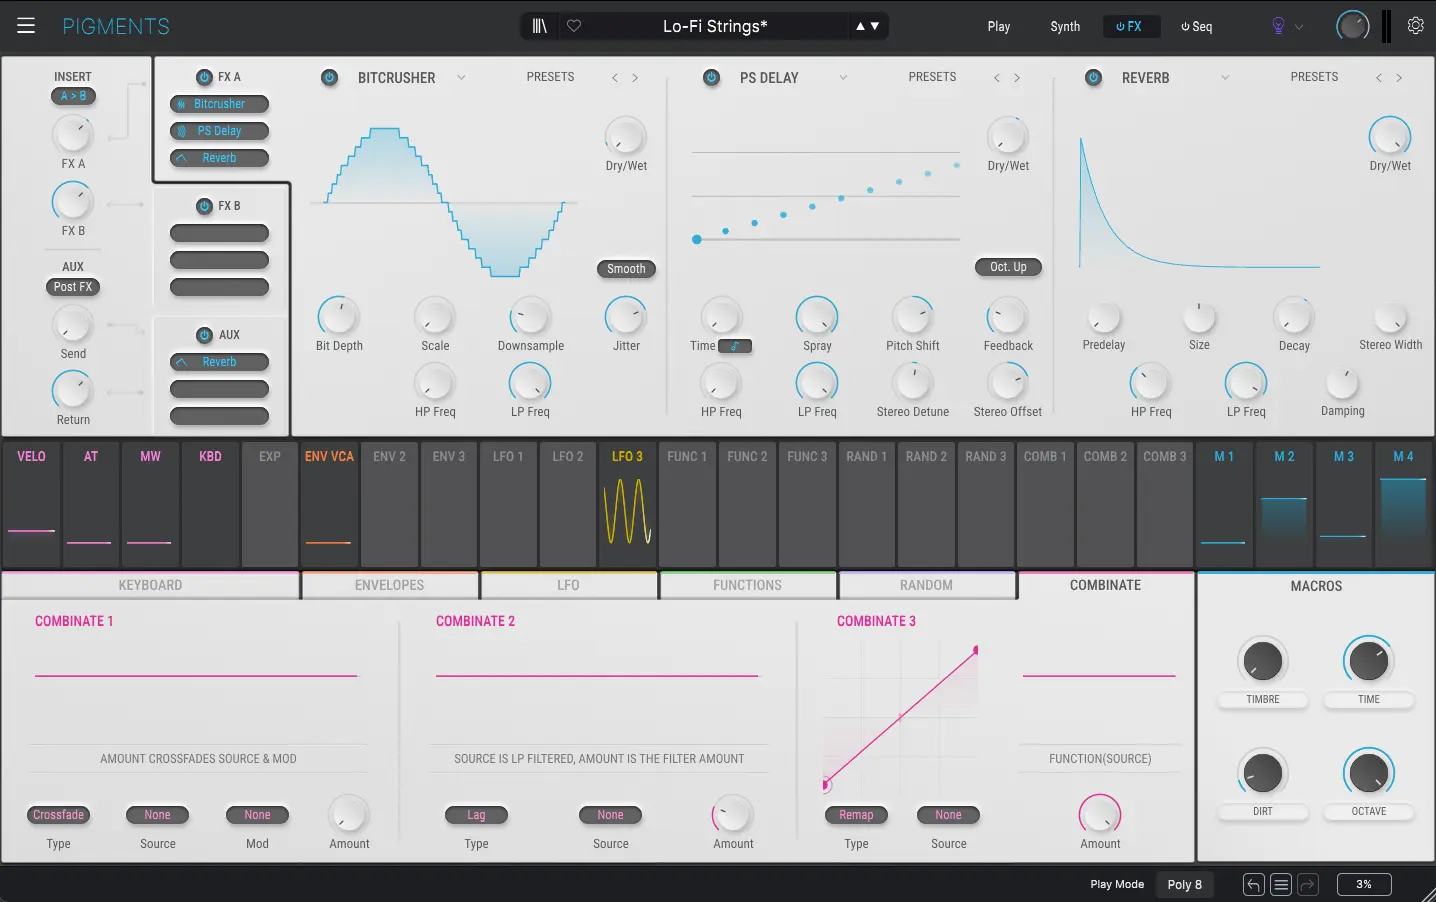Switch to the Synth view tab

click(1065, 26)
